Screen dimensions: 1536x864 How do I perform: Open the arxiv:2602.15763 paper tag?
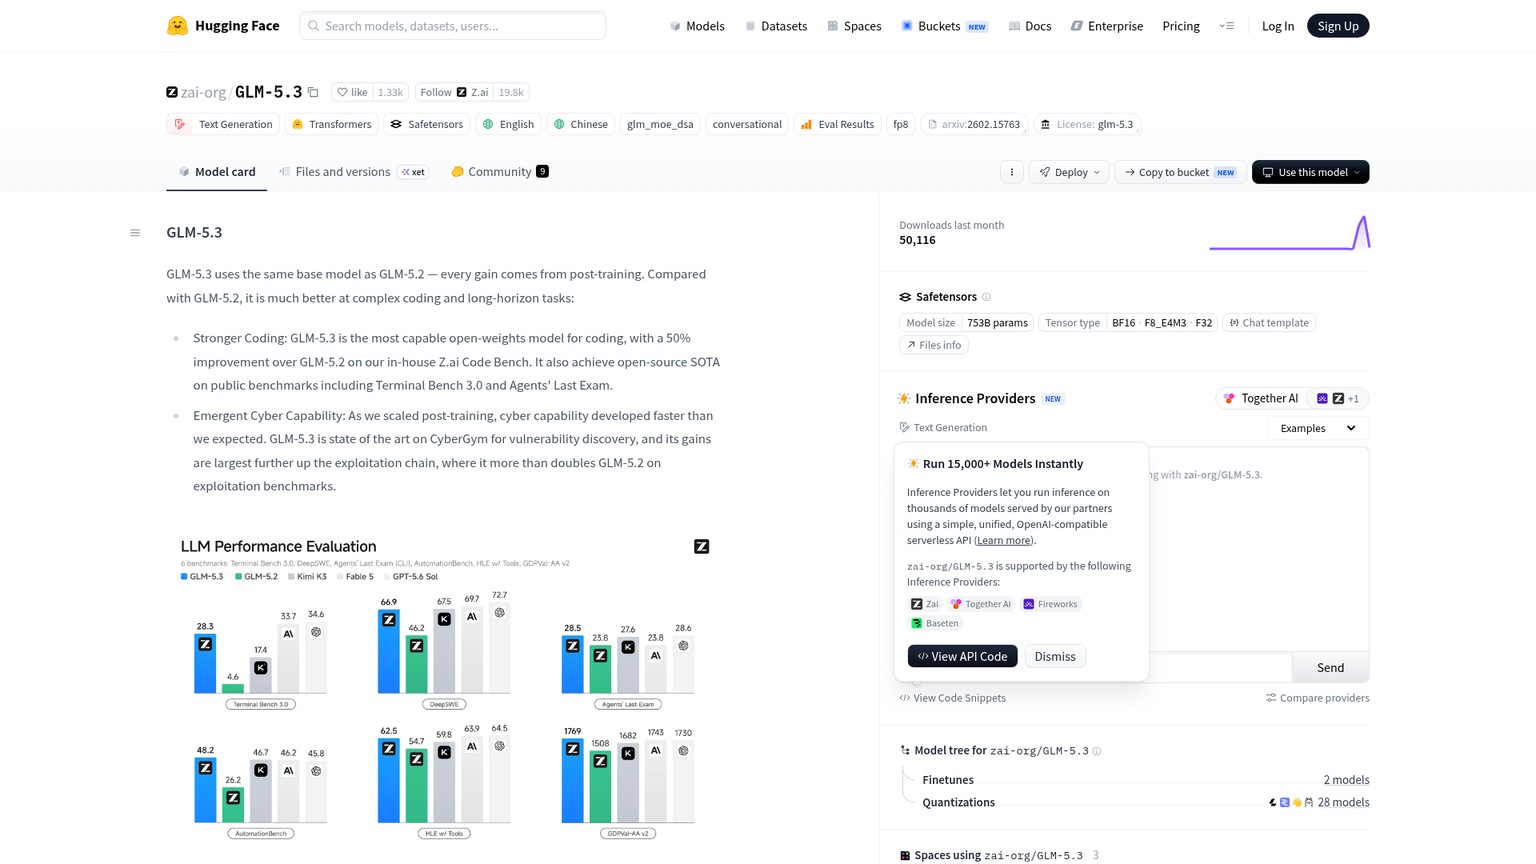(x=974, y=124)
